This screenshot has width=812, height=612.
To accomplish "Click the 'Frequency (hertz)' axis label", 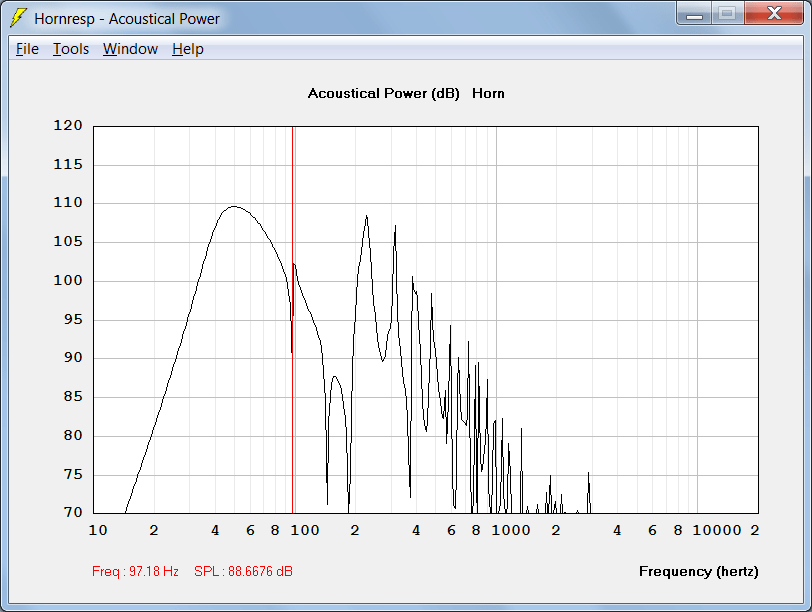I will tap(699, 572).
